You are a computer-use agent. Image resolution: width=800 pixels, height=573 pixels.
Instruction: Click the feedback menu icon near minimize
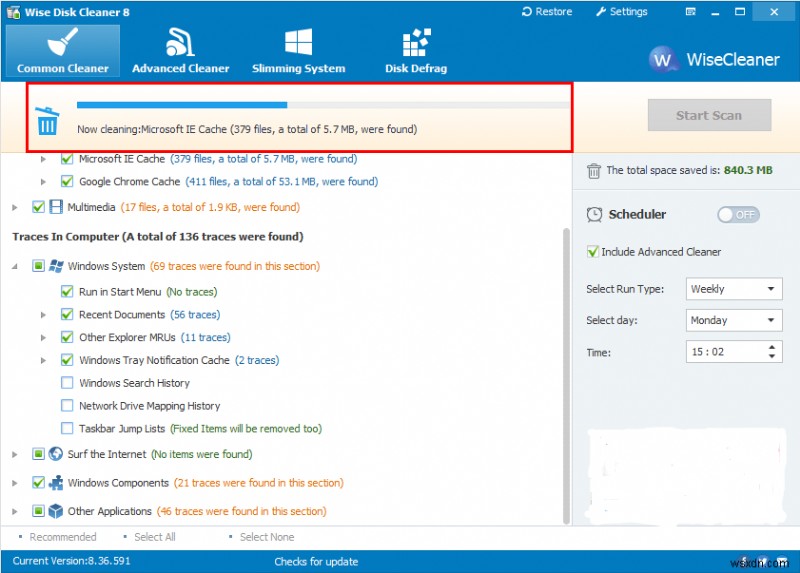coord(690,12)
